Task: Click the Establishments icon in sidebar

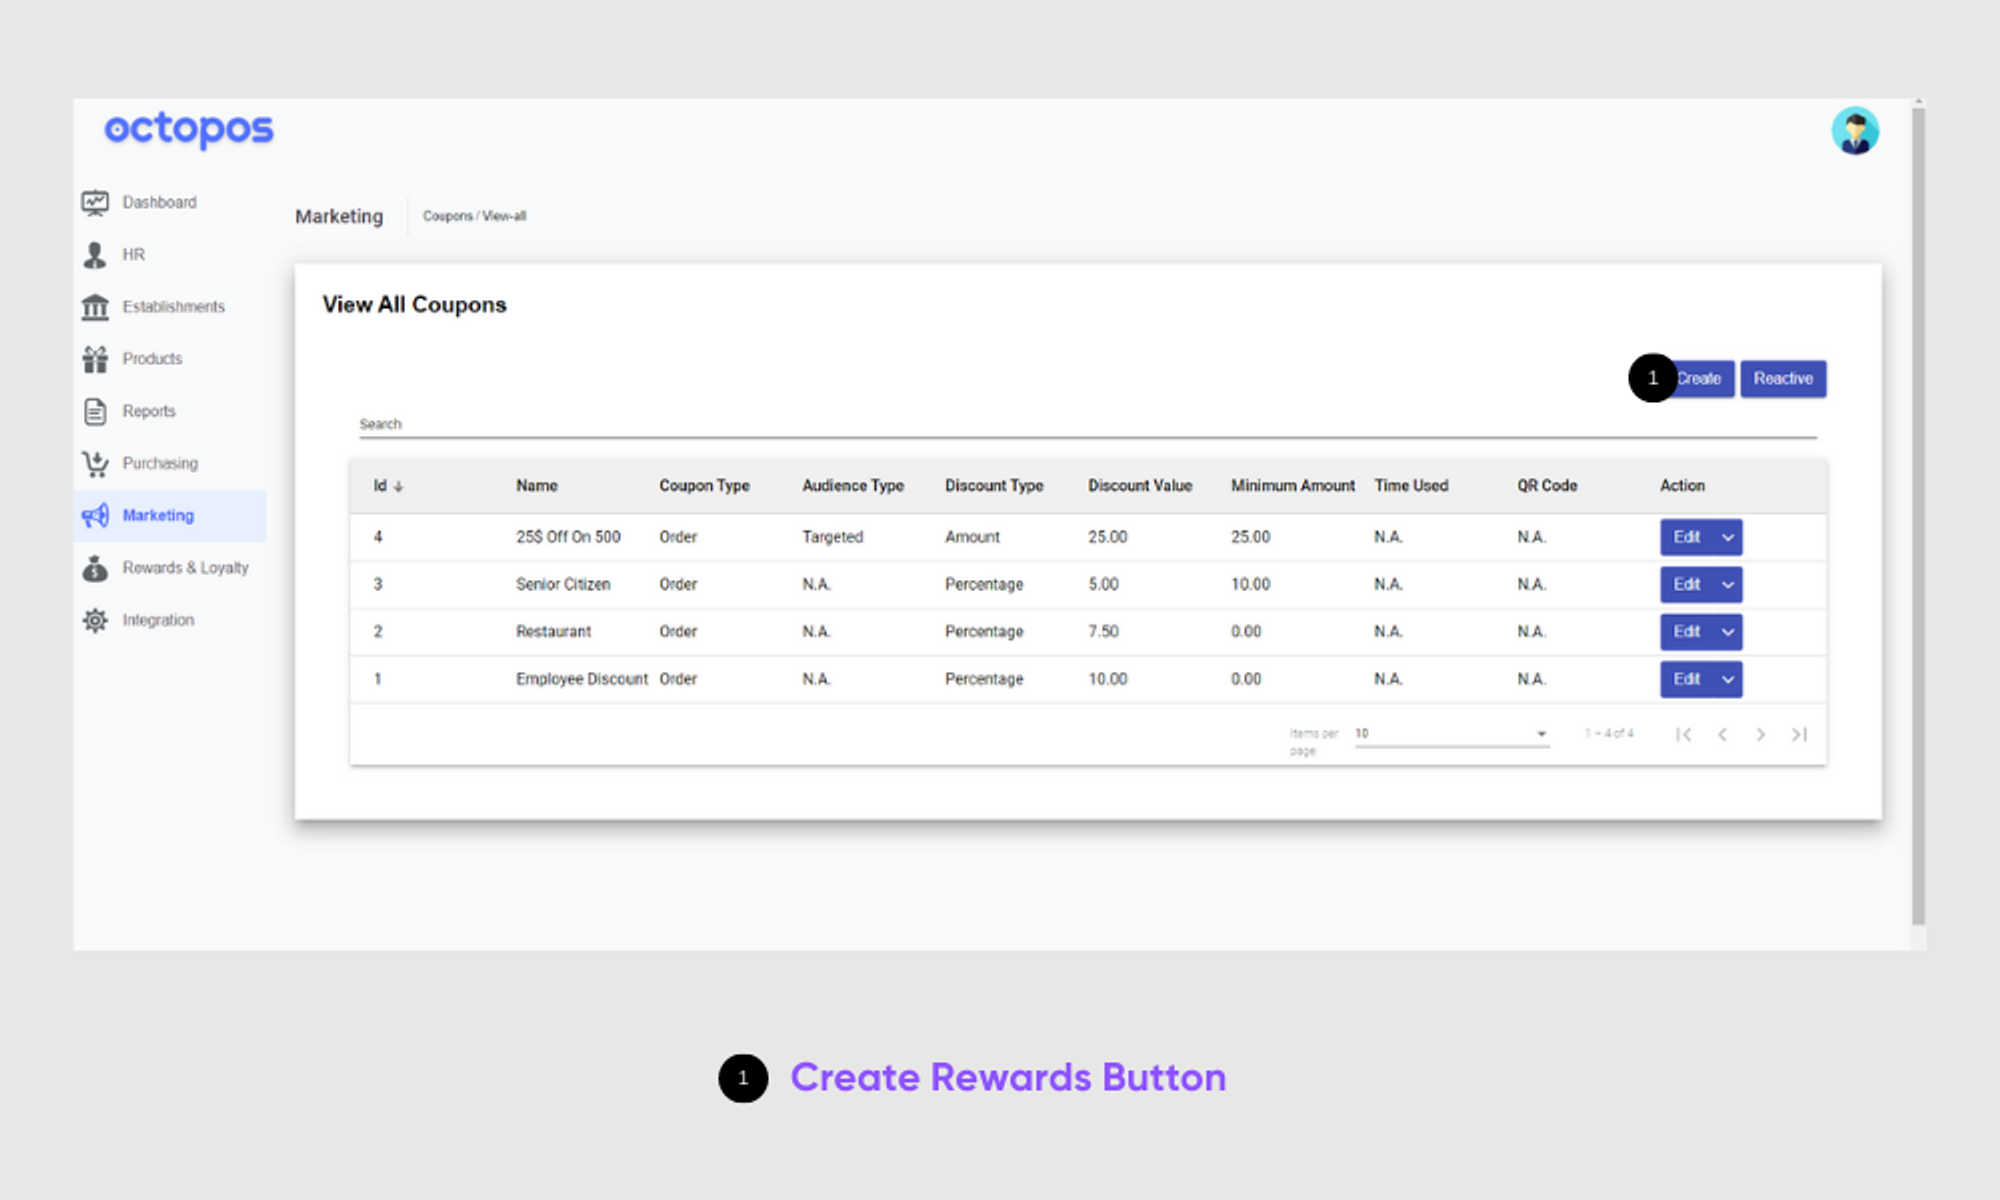Action: tap(96, 306)
